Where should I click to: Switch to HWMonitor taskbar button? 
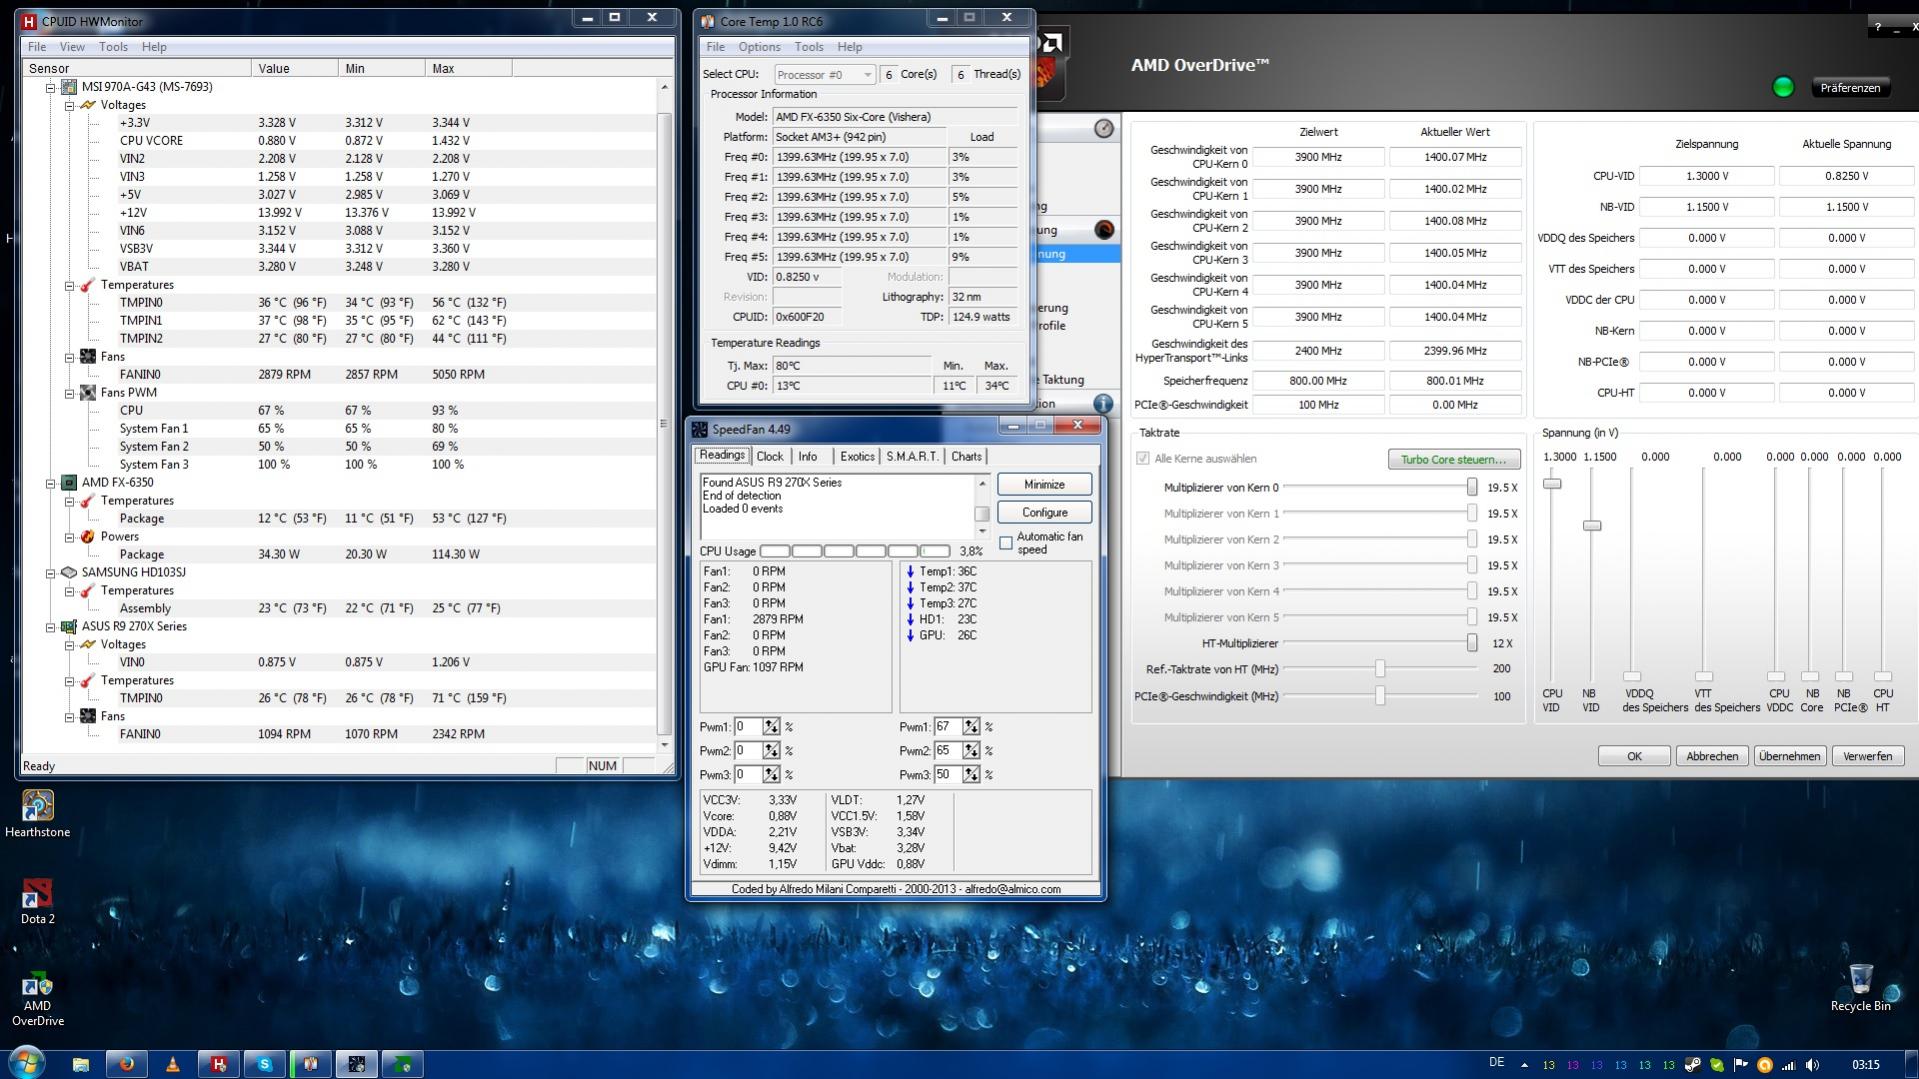point(219,1064)
